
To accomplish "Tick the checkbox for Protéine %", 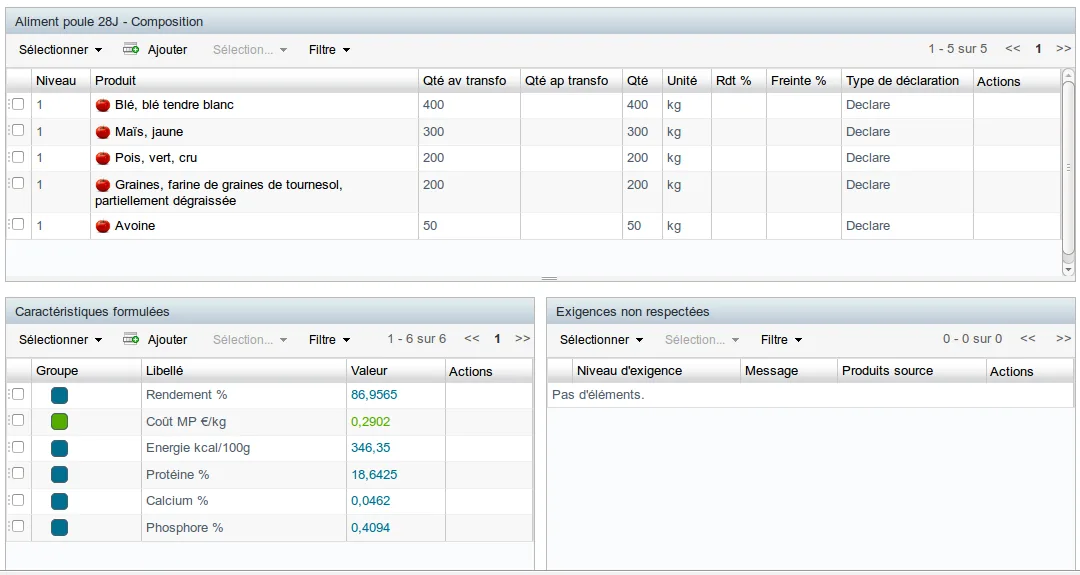I will 19,473.
